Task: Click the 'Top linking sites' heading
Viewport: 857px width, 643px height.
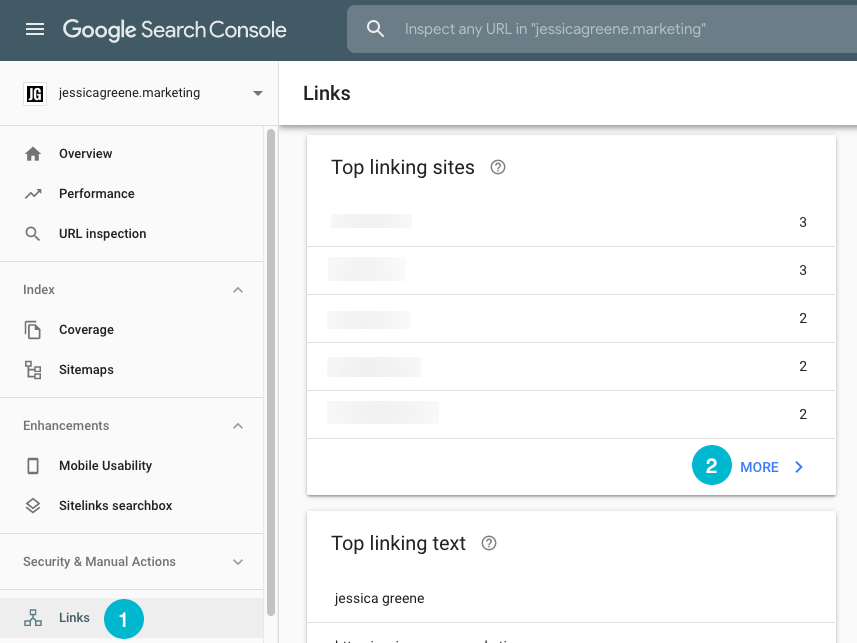Action: [x=403, y=167]
